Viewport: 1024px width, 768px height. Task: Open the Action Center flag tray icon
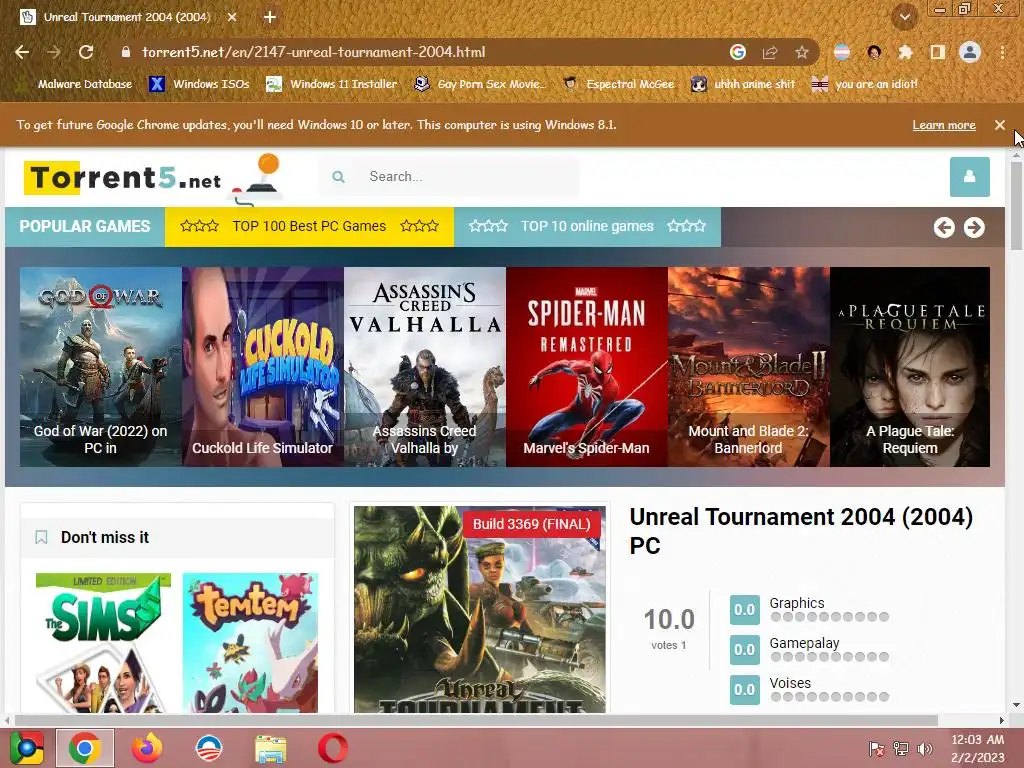click(876, 749)
